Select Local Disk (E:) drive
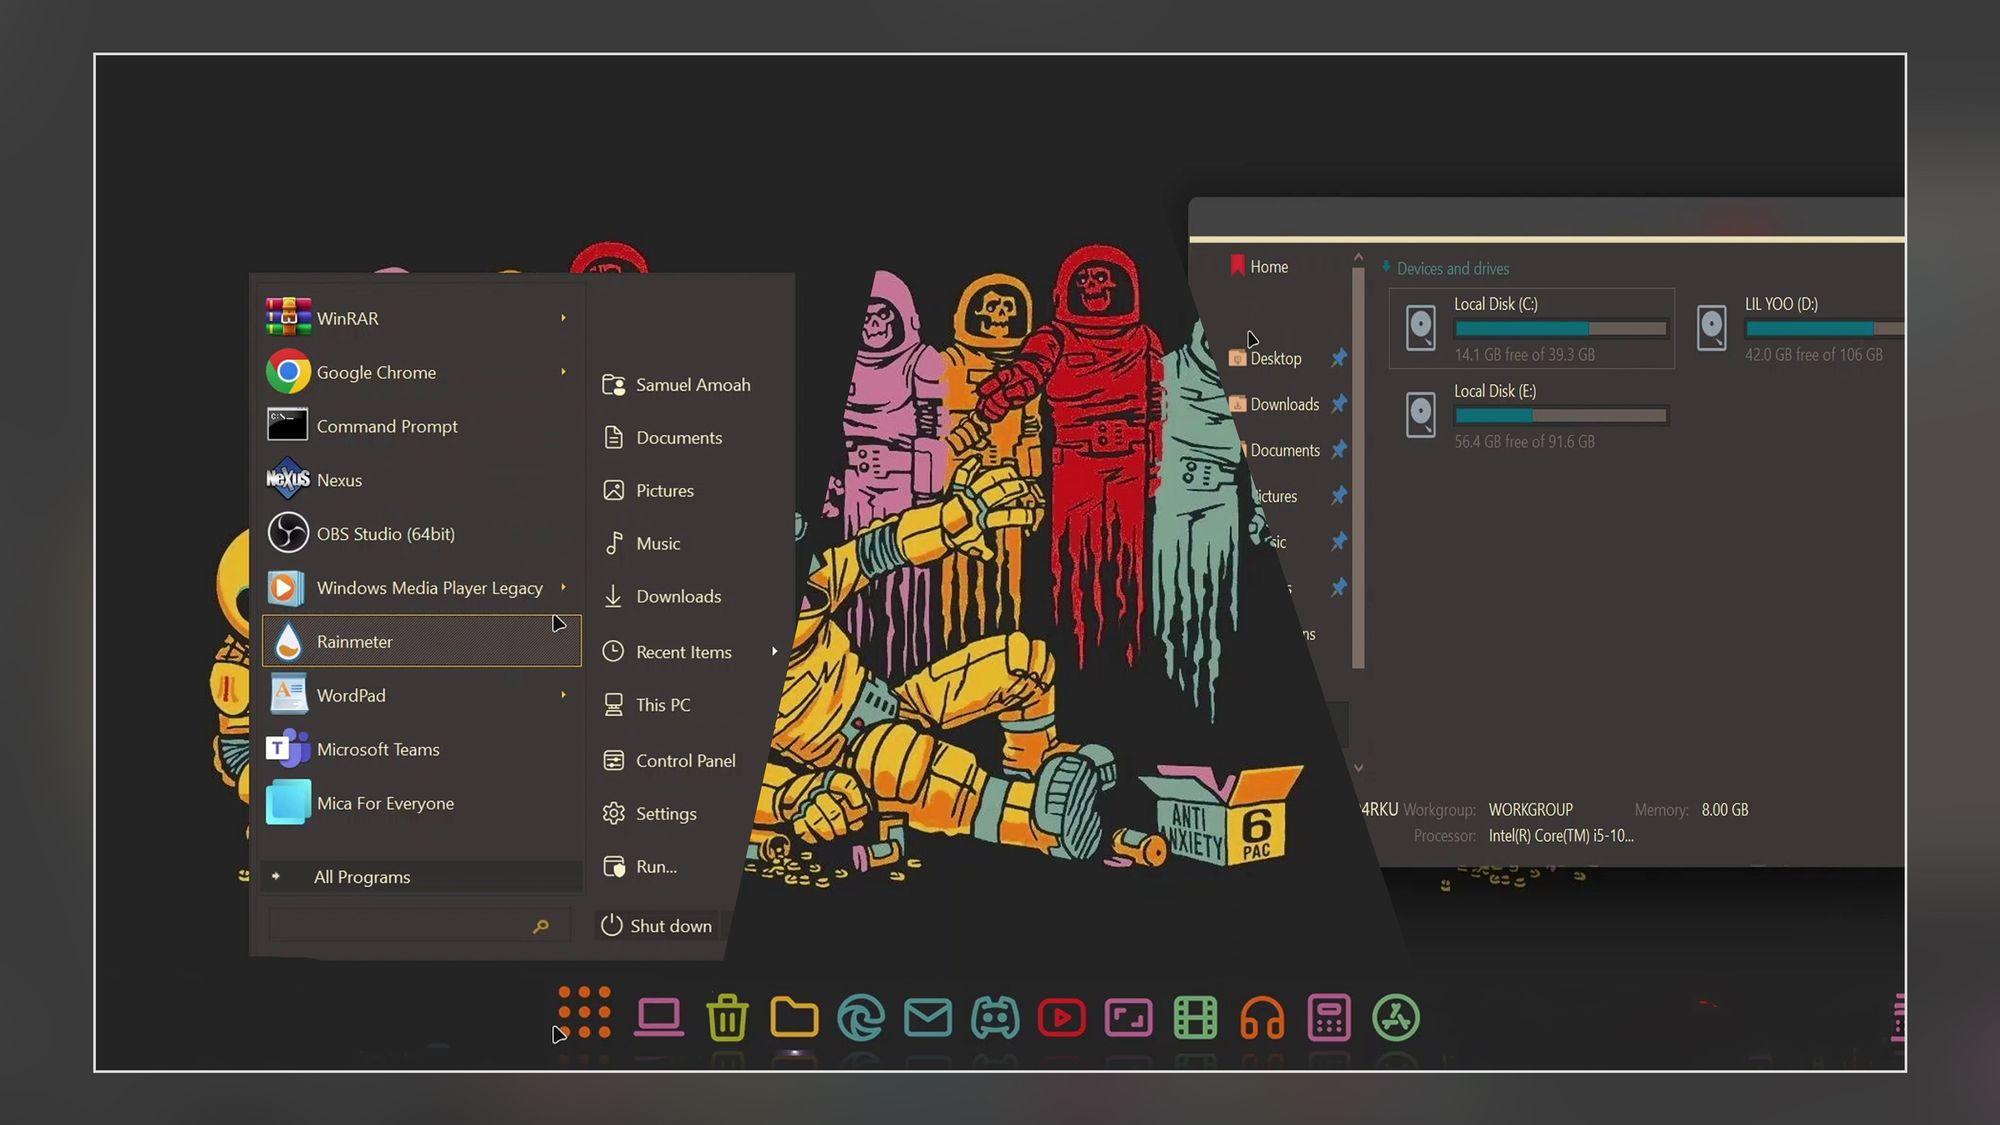This screenshot has height=1125, width=2000. point(1532,415)
